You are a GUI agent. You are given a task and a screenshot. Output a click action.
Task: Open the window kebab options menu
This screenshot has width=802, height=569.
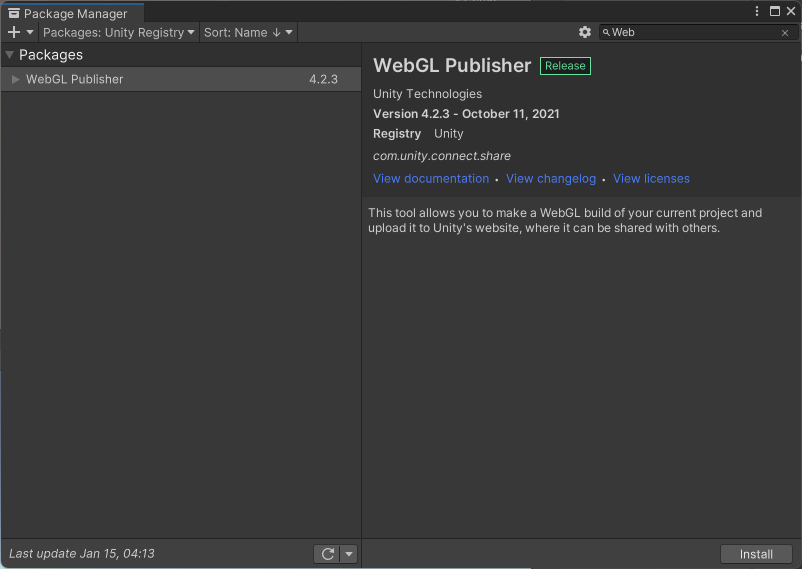coord(757,11)
